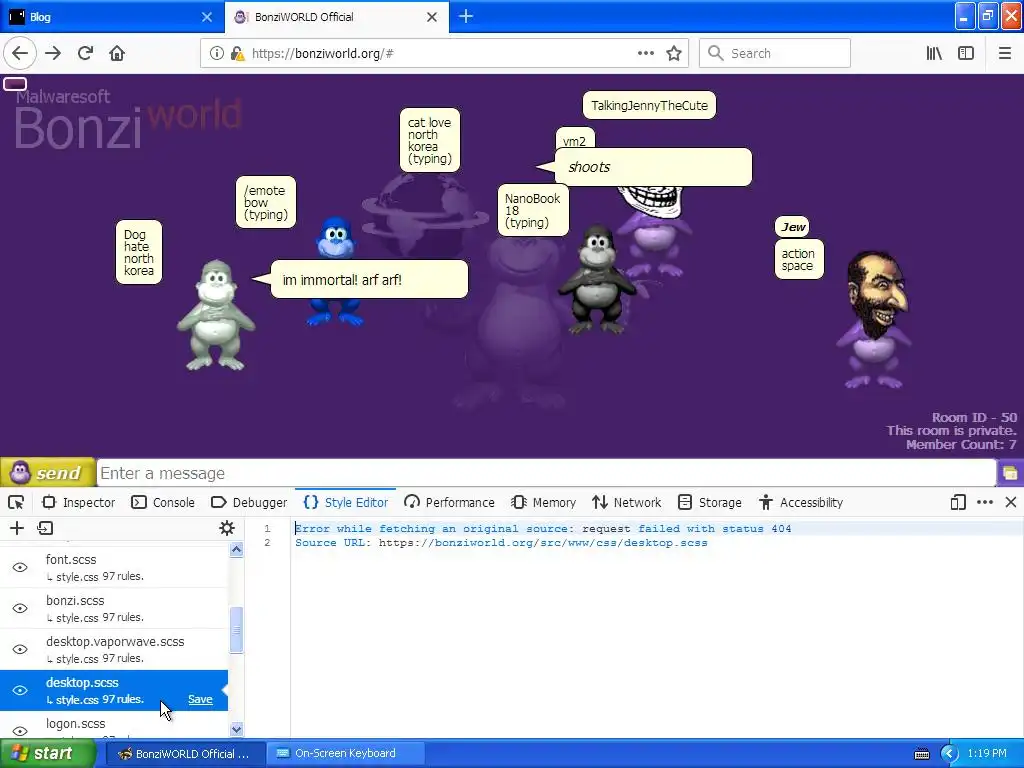Switch to the Console tab
The width and height of the screenshot is (1024, 768).
point(163,502)
